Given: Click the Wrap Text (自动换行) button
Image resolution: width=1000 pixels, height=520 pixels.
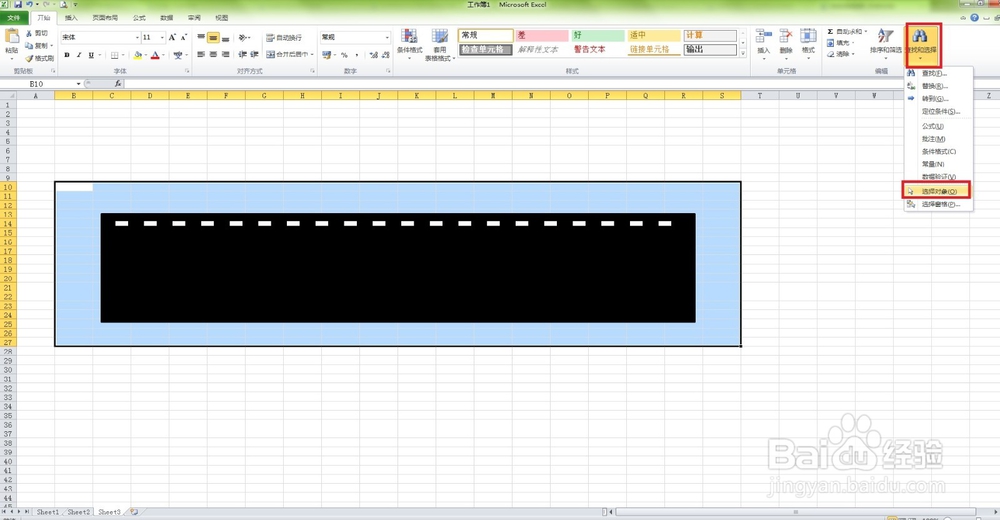Looking at the screenshot, I should (x=284, y=38).
